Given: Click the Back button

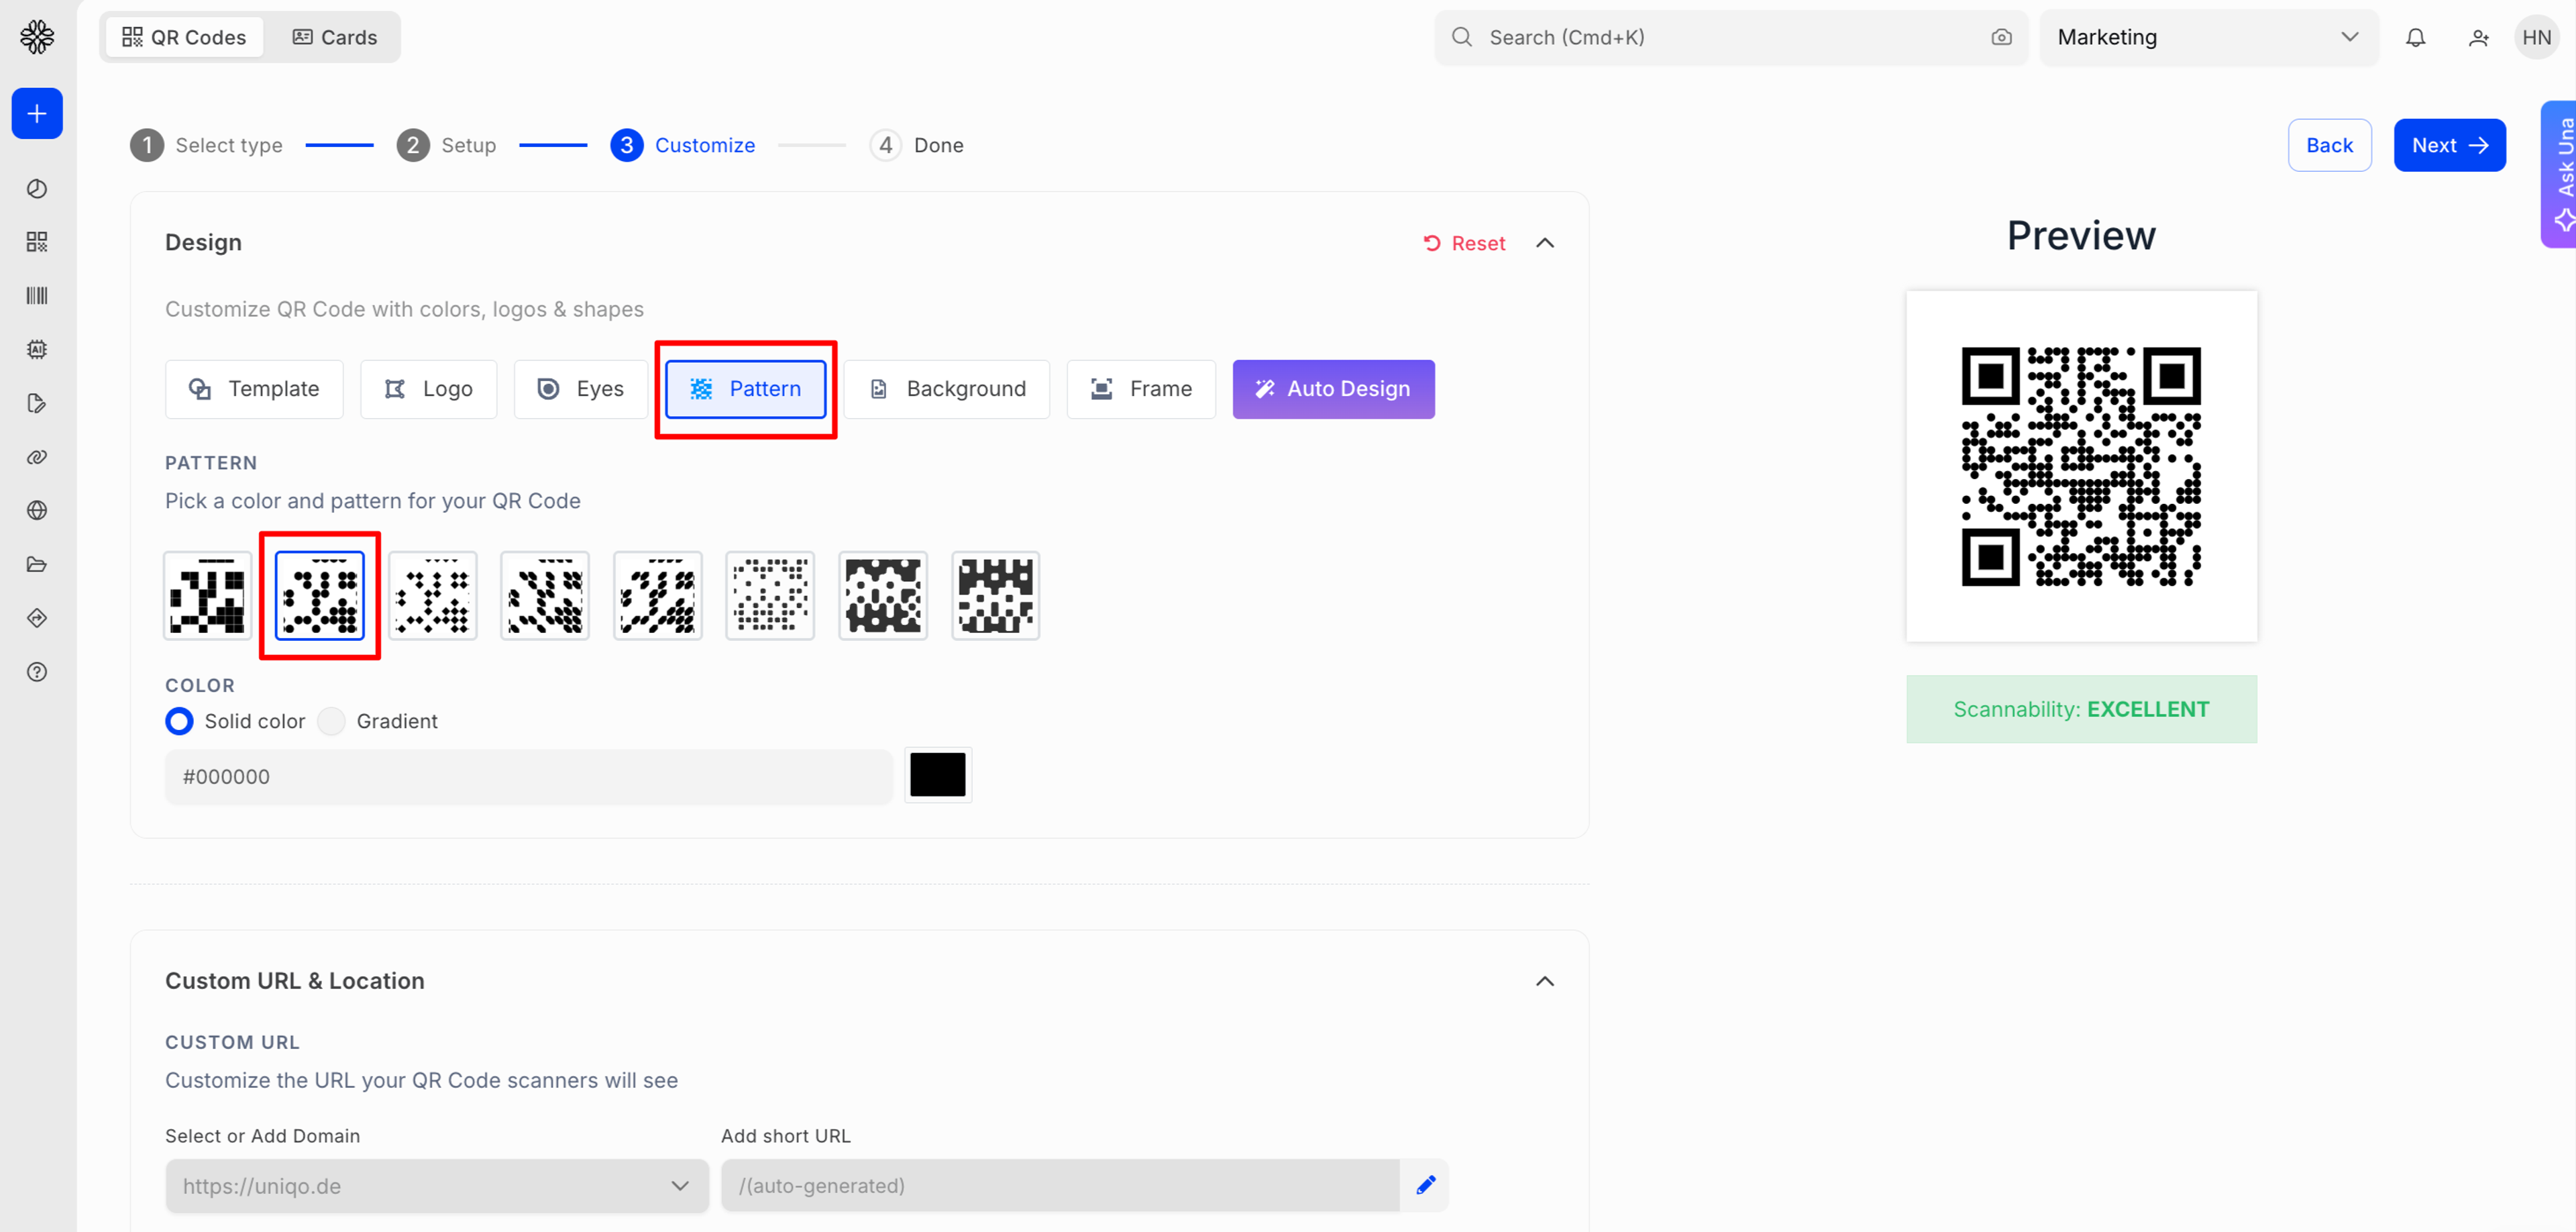Looking at the screenshot, I should coord(2329,145).
